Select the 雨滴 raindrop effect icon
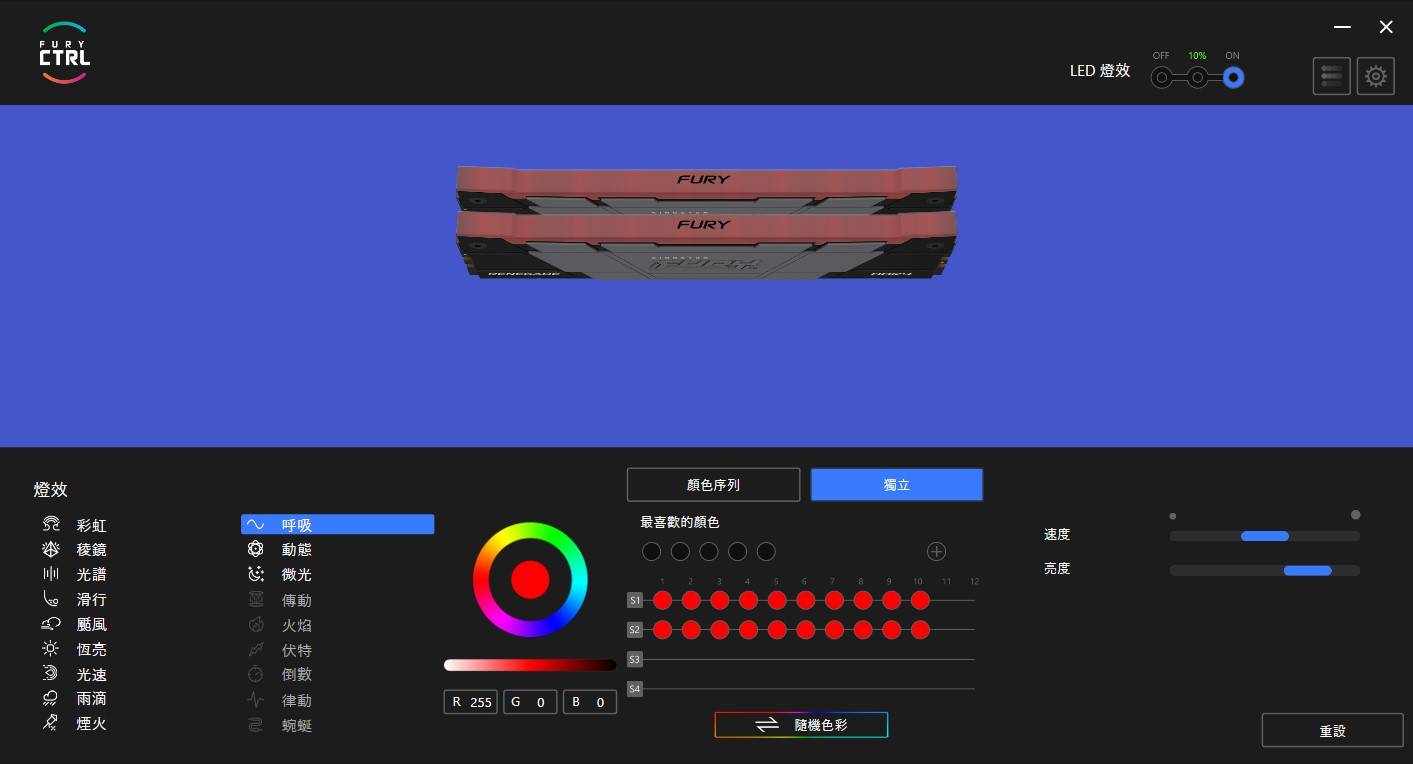Viewport: 1413px width, 764px height. [51, 698]
